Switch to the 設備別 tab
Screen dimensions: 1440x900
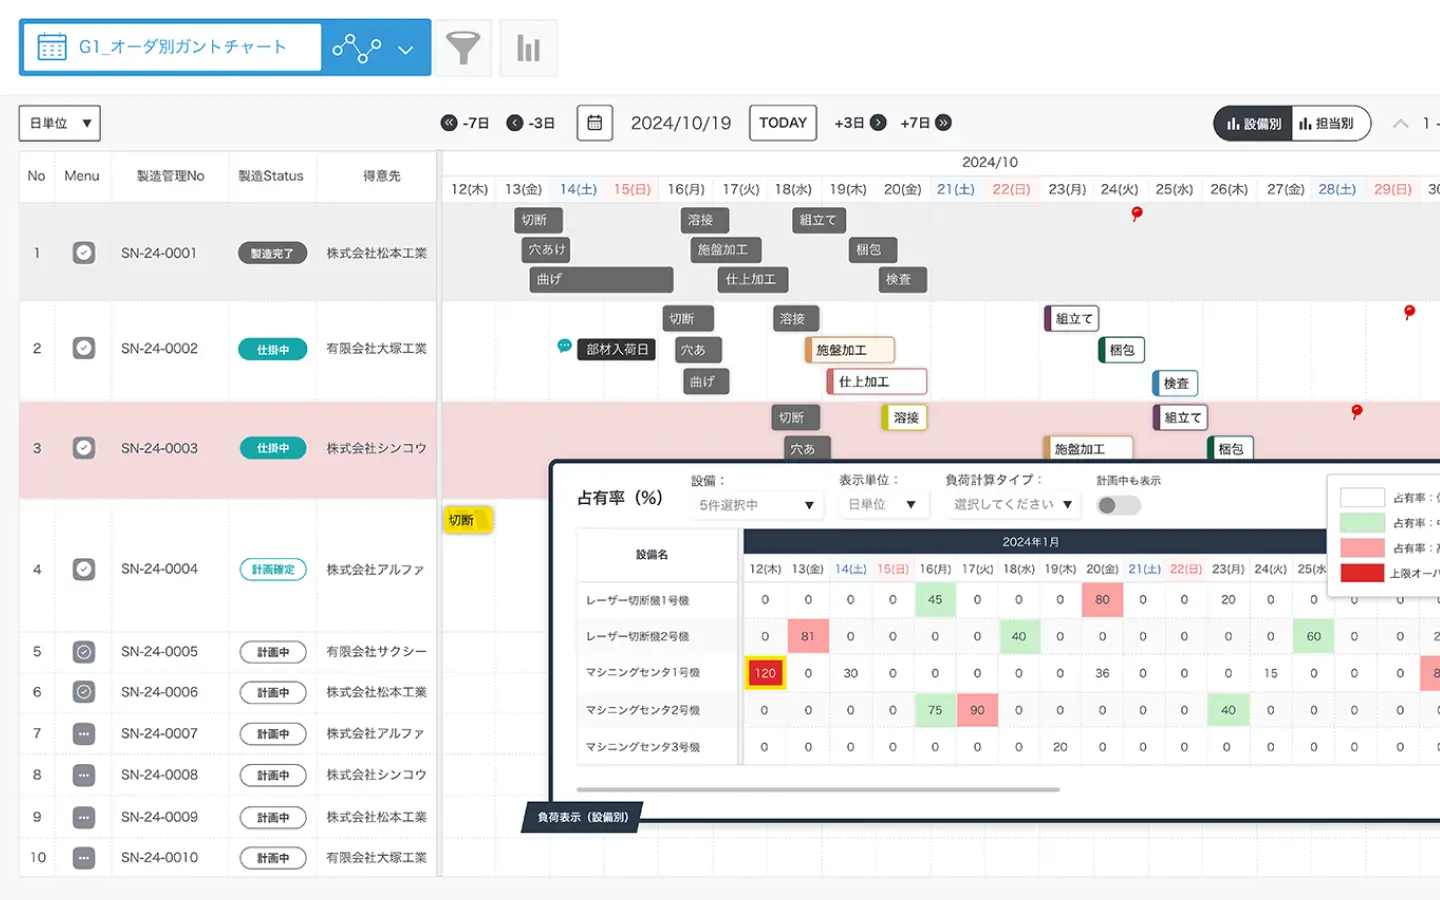1253,123
